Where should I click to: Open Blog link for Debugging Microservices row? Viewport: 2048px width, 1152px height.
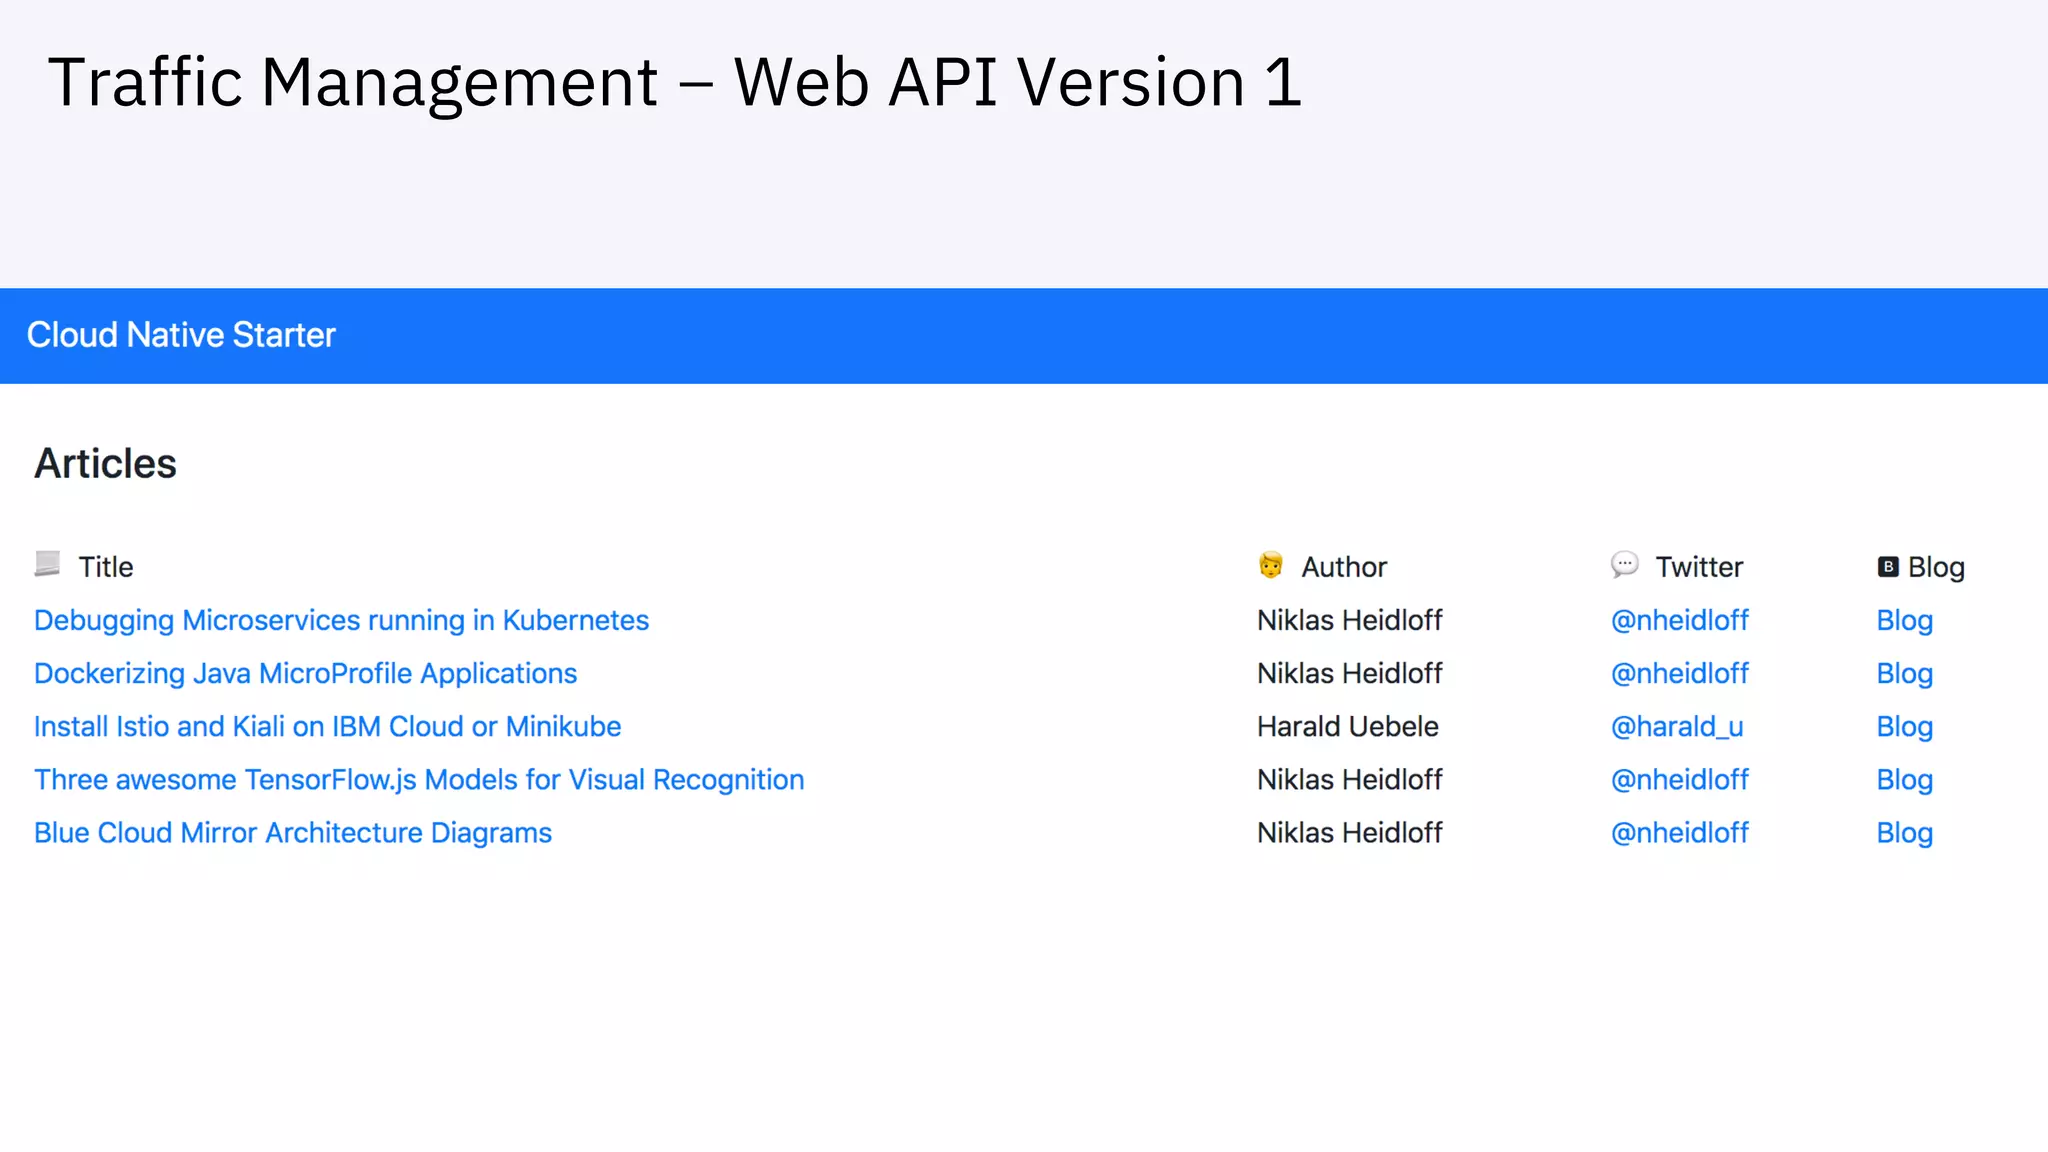(x=1905, y=621)
